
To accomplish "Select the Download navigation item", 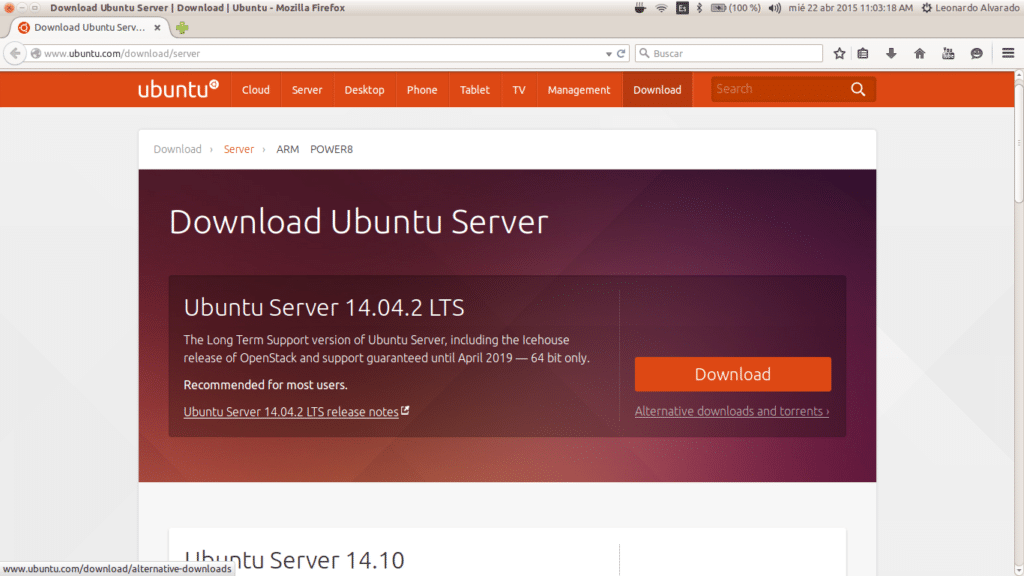I will coord(657,90).
